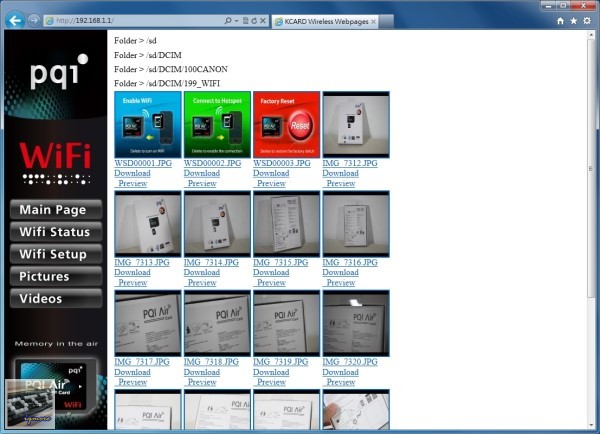
Task: Open the IMG_7315 thumbnail image
Action: pos(287,224)
